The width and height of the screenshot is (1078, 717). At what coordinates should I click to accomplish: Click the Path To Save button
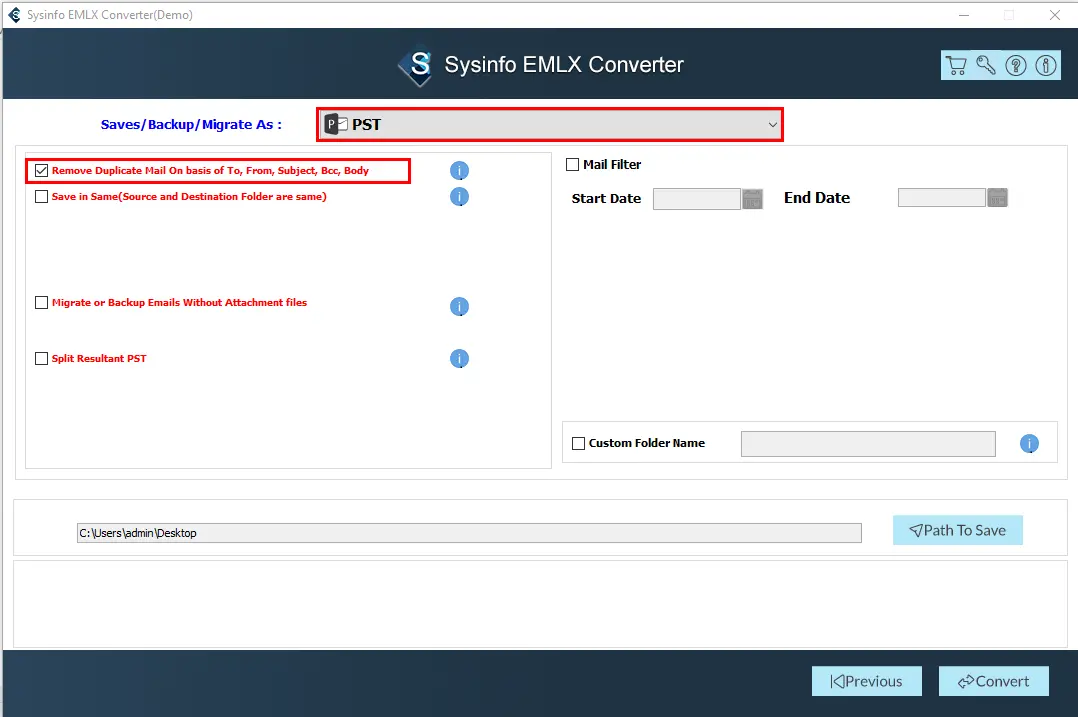click(958, 530)
